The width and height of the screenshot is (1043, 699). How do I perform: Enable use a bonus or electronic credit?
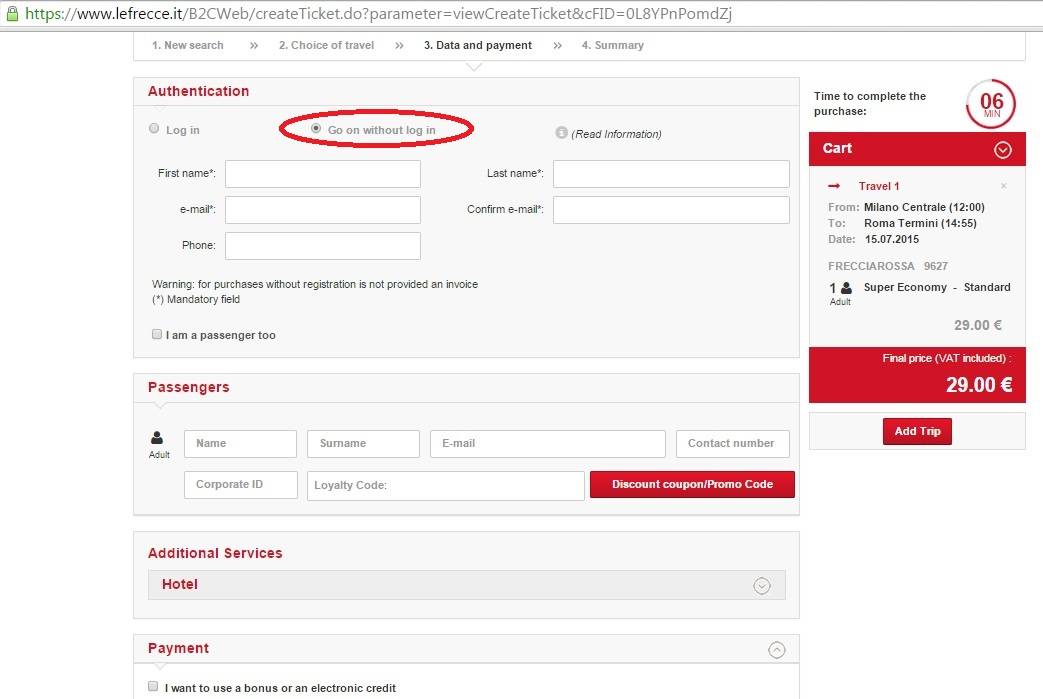pyautogui.click(x=153, y=687)
